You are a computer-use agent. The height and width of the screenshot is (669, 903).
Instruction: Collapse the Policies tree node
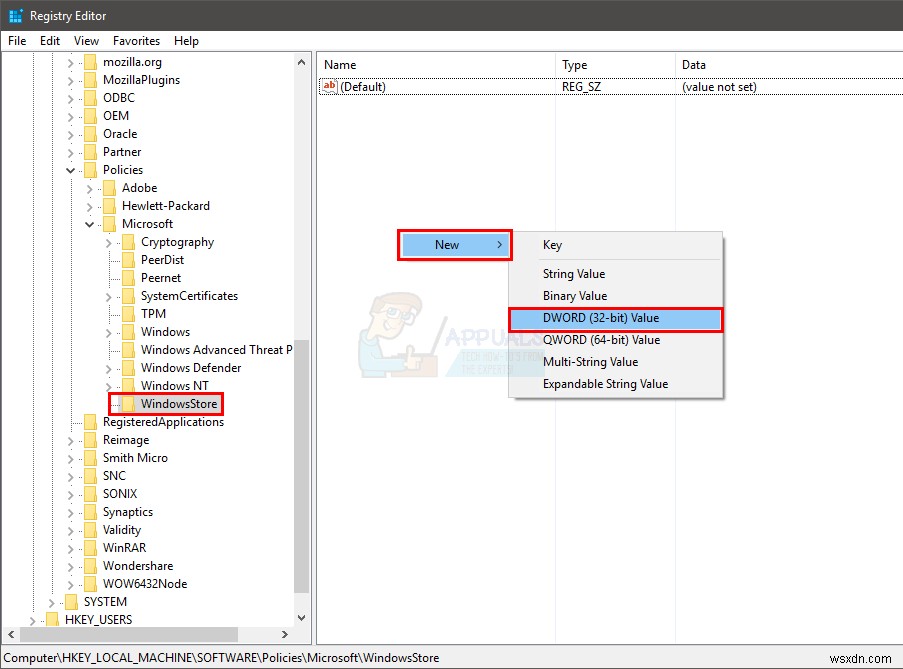coord(70,170)
